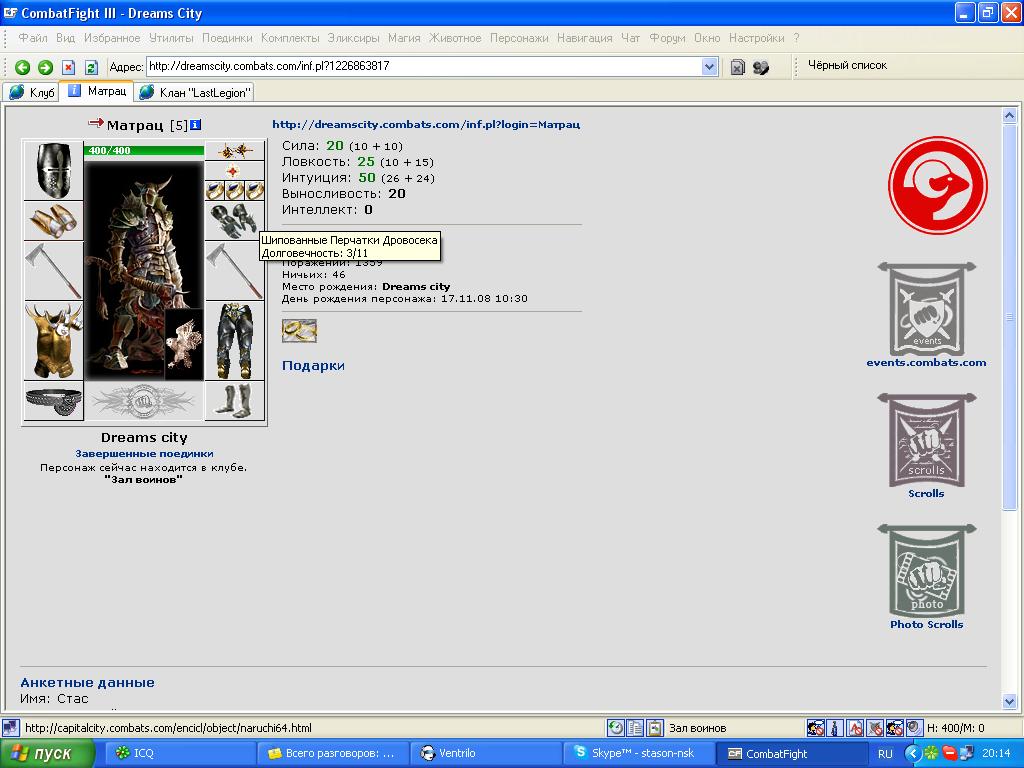1024x768 pixels.
Task: Toggle the speaker sound icon in status bar
Action: pyautogui.click(x=915, y=728)
